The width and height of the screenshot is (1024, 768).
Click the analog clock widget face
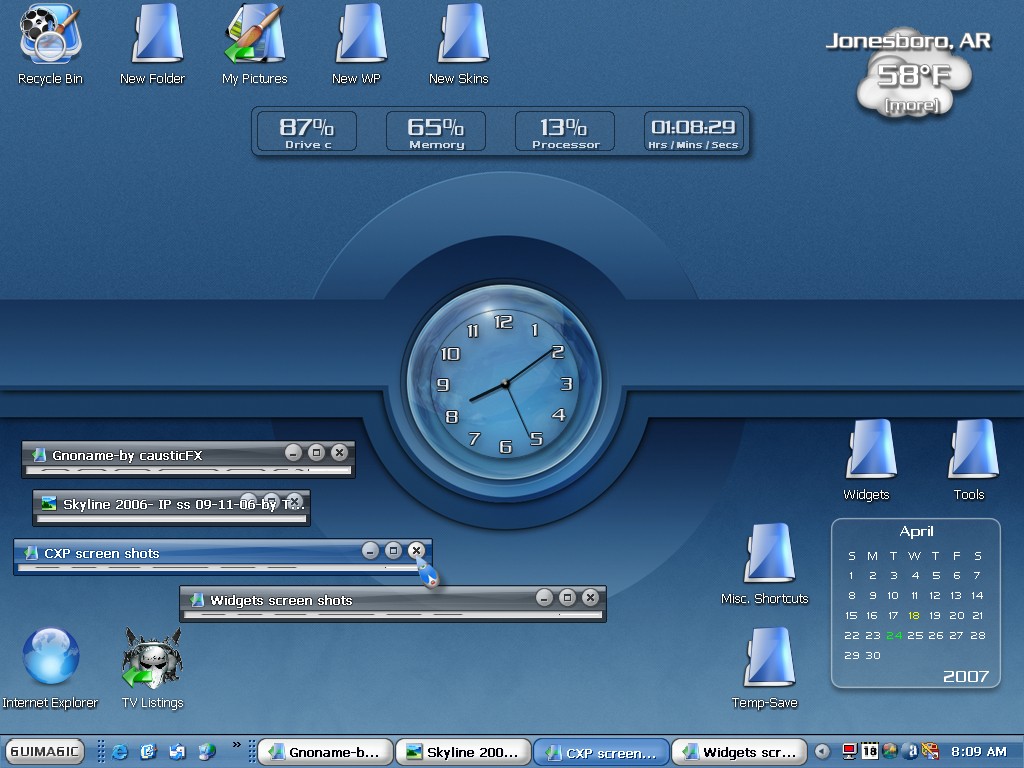click(x=504, y=383)
